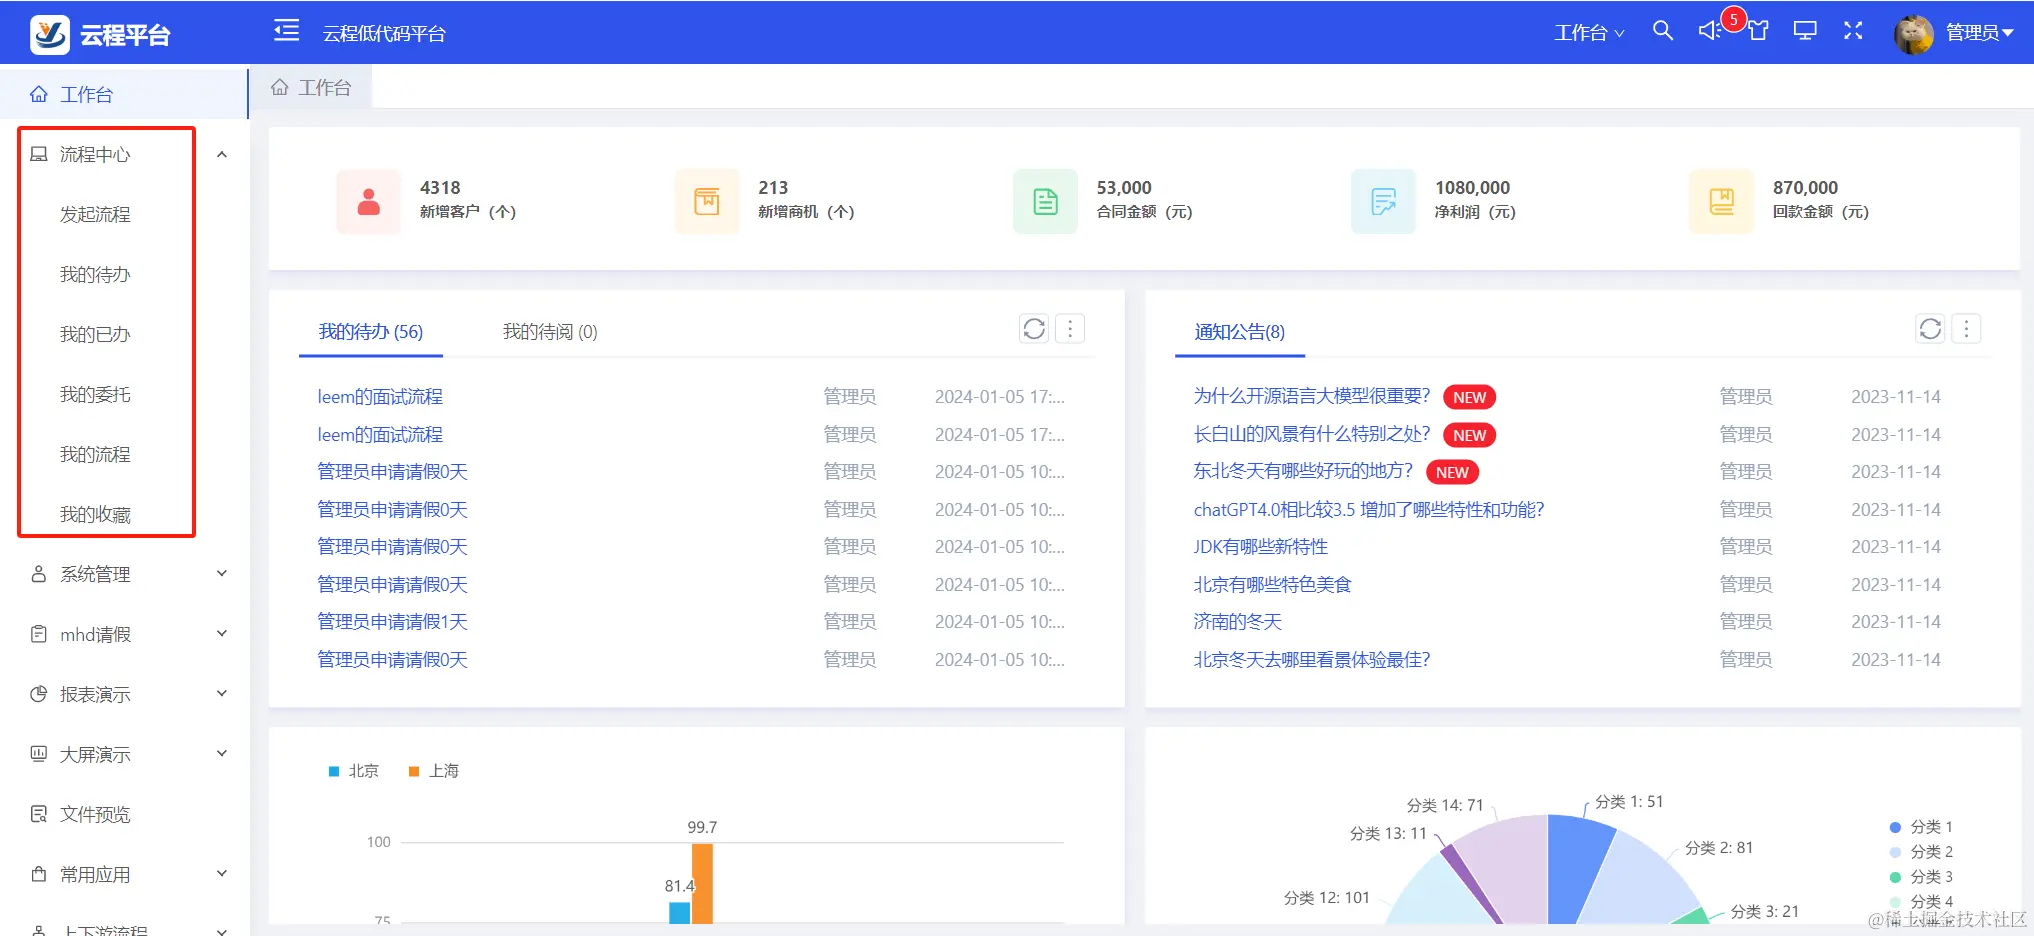Open the theme skin (T-shirt) icon

pos(1758,31)
